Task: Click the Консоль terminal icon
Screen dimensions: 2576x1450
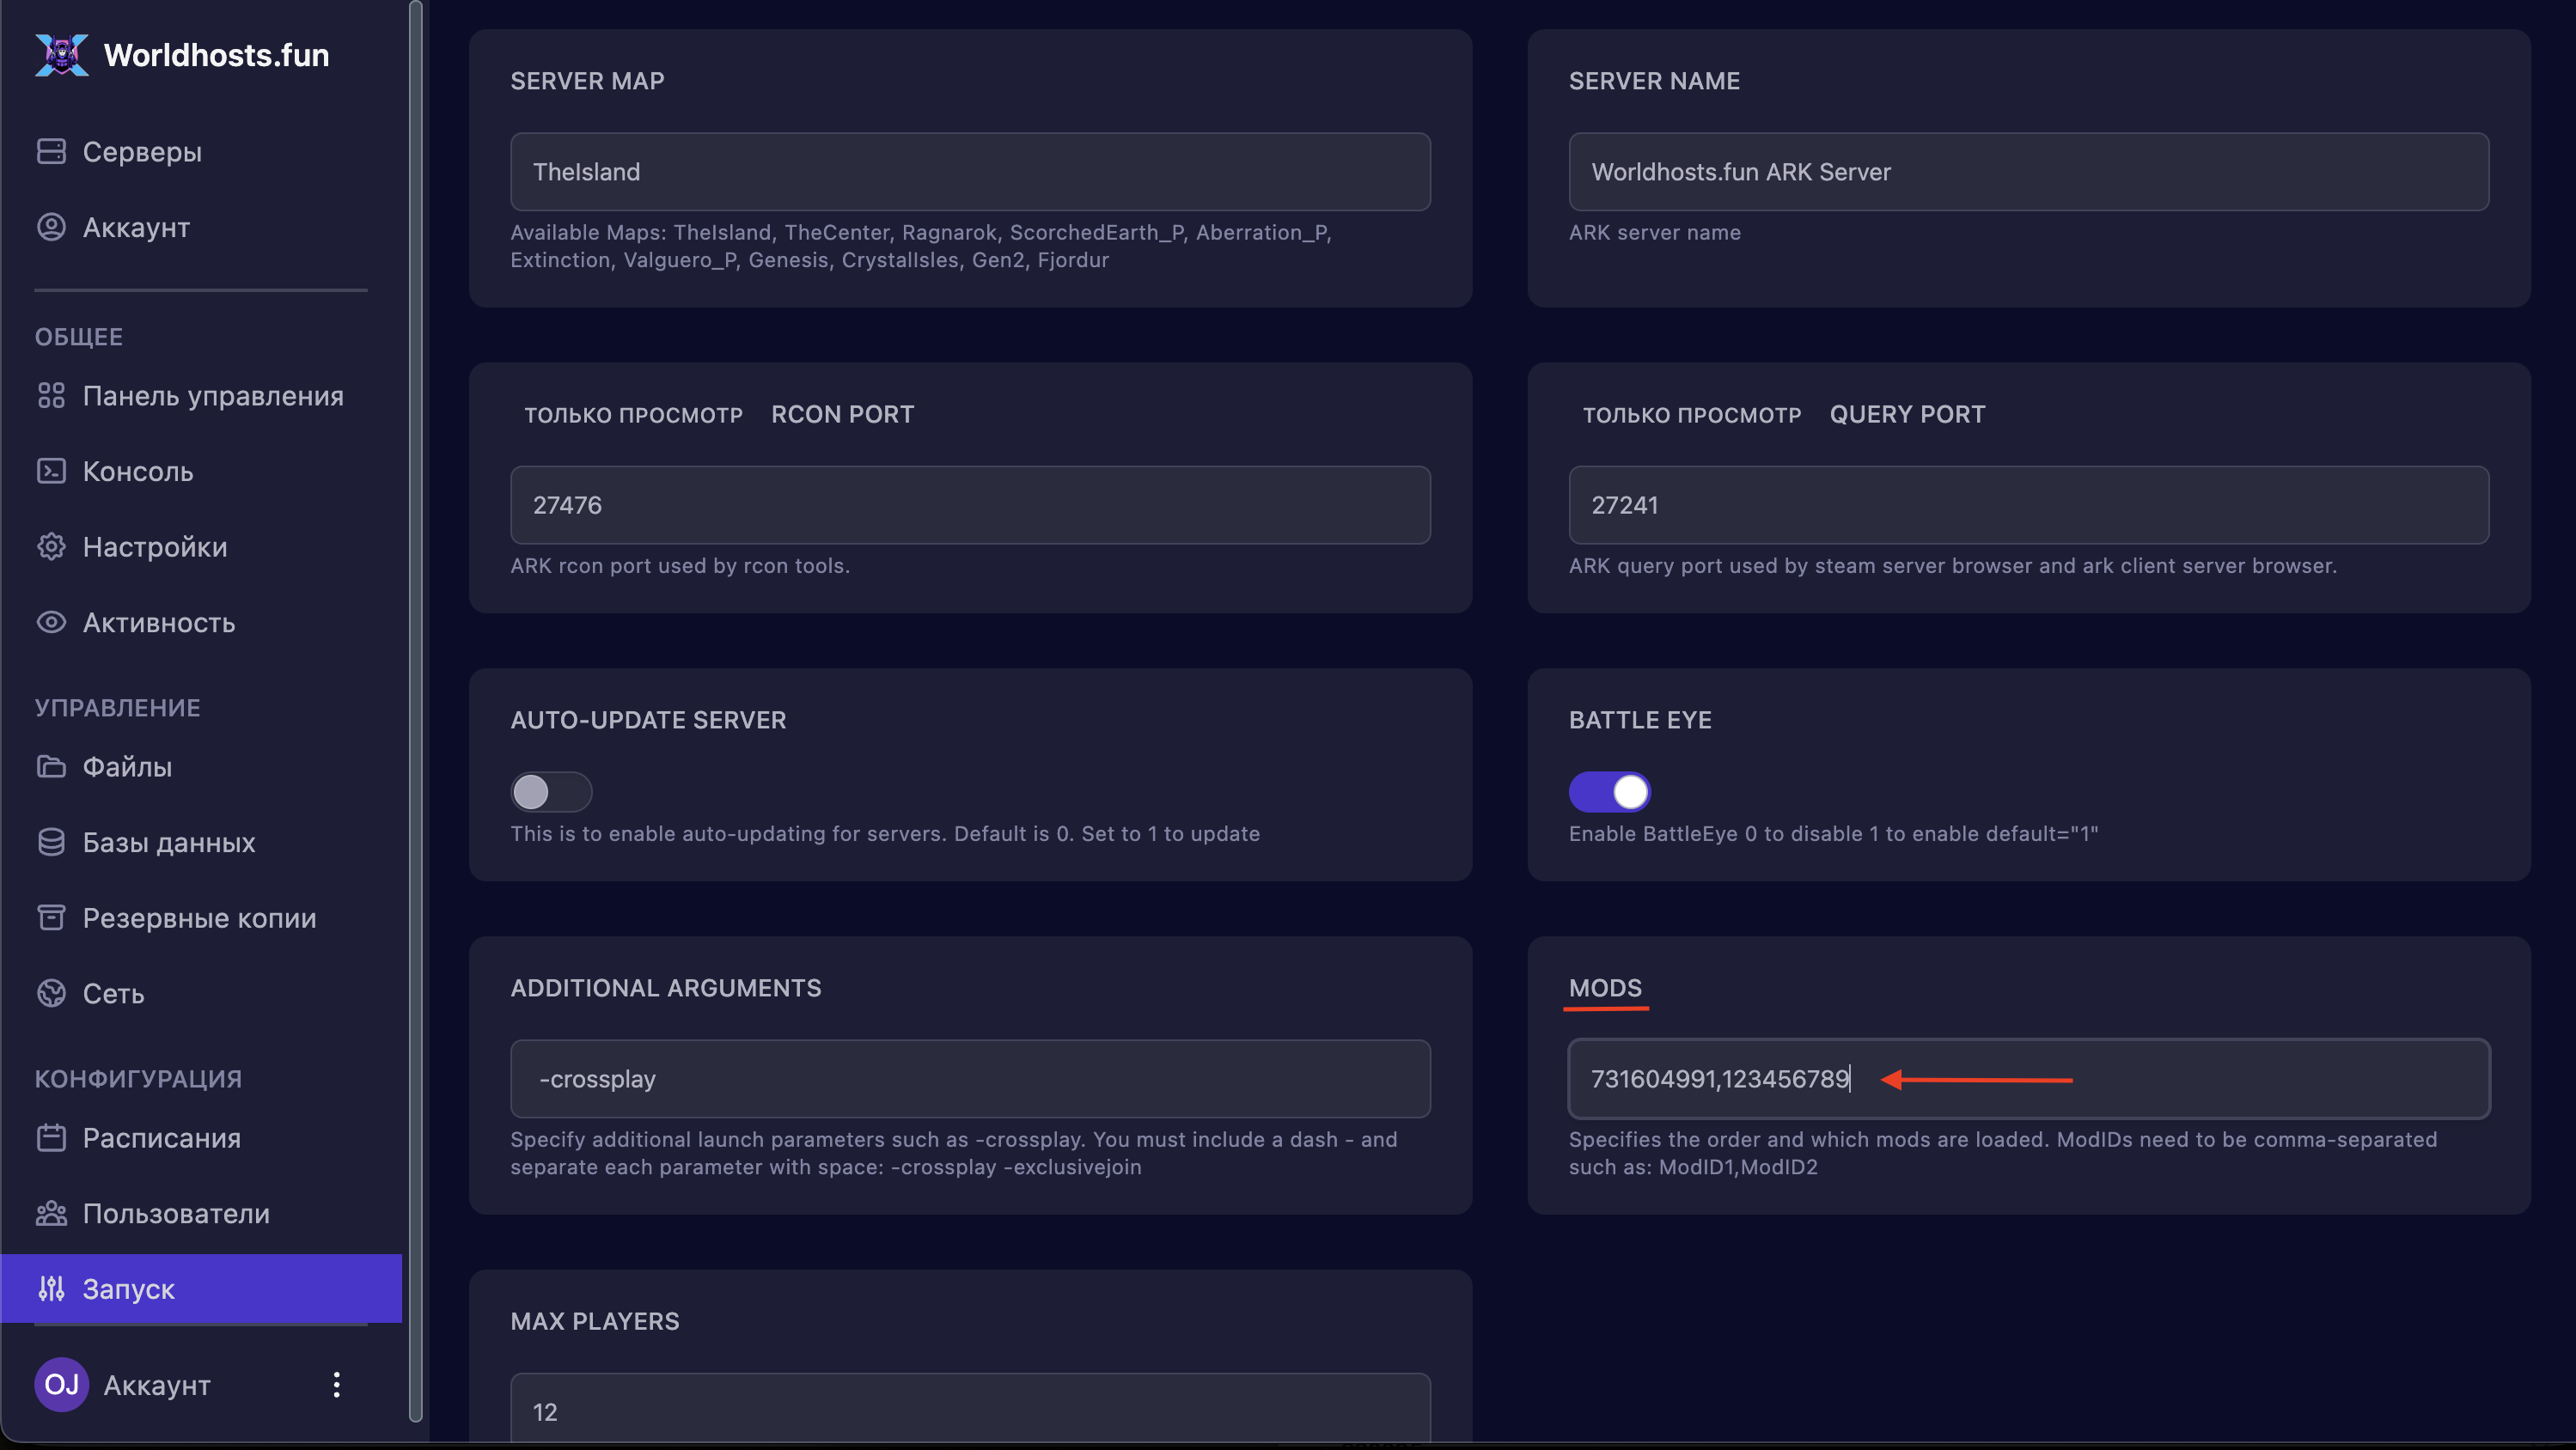Action: 51,471
